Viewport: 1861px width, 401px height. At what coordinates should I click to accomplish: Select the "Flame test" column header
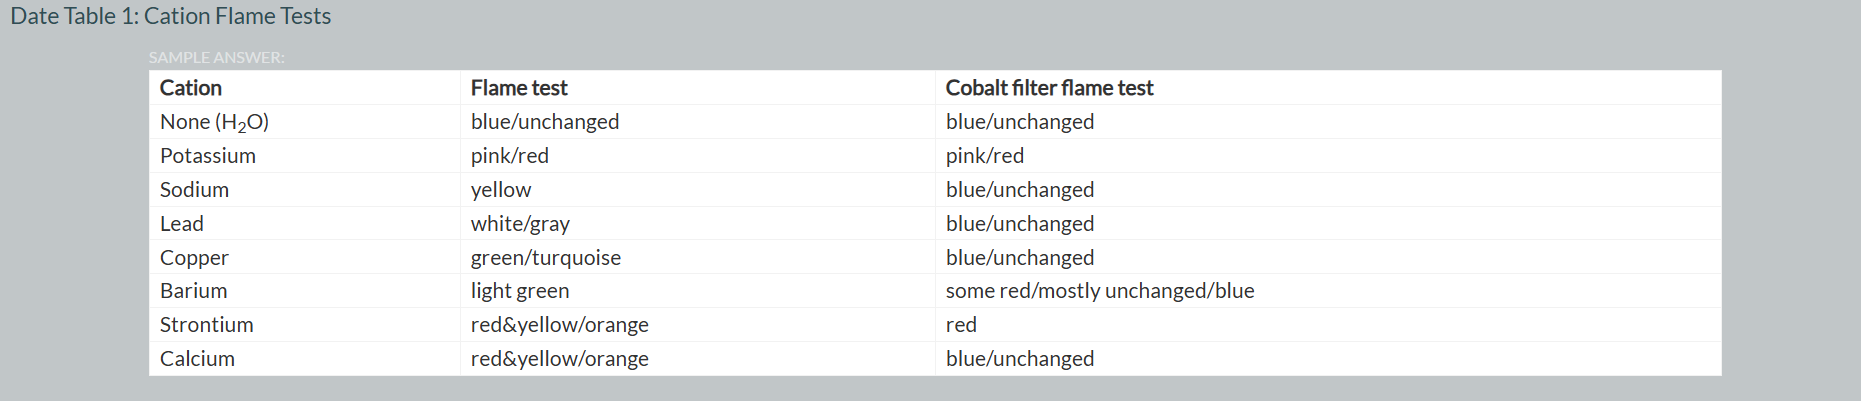pos(519,88)
